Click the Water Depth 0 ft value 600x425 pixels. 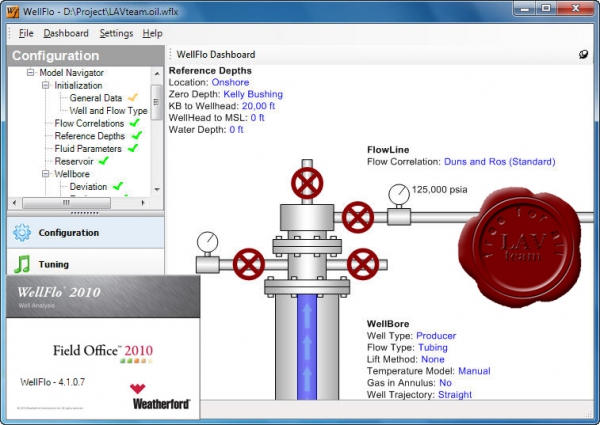236,130
